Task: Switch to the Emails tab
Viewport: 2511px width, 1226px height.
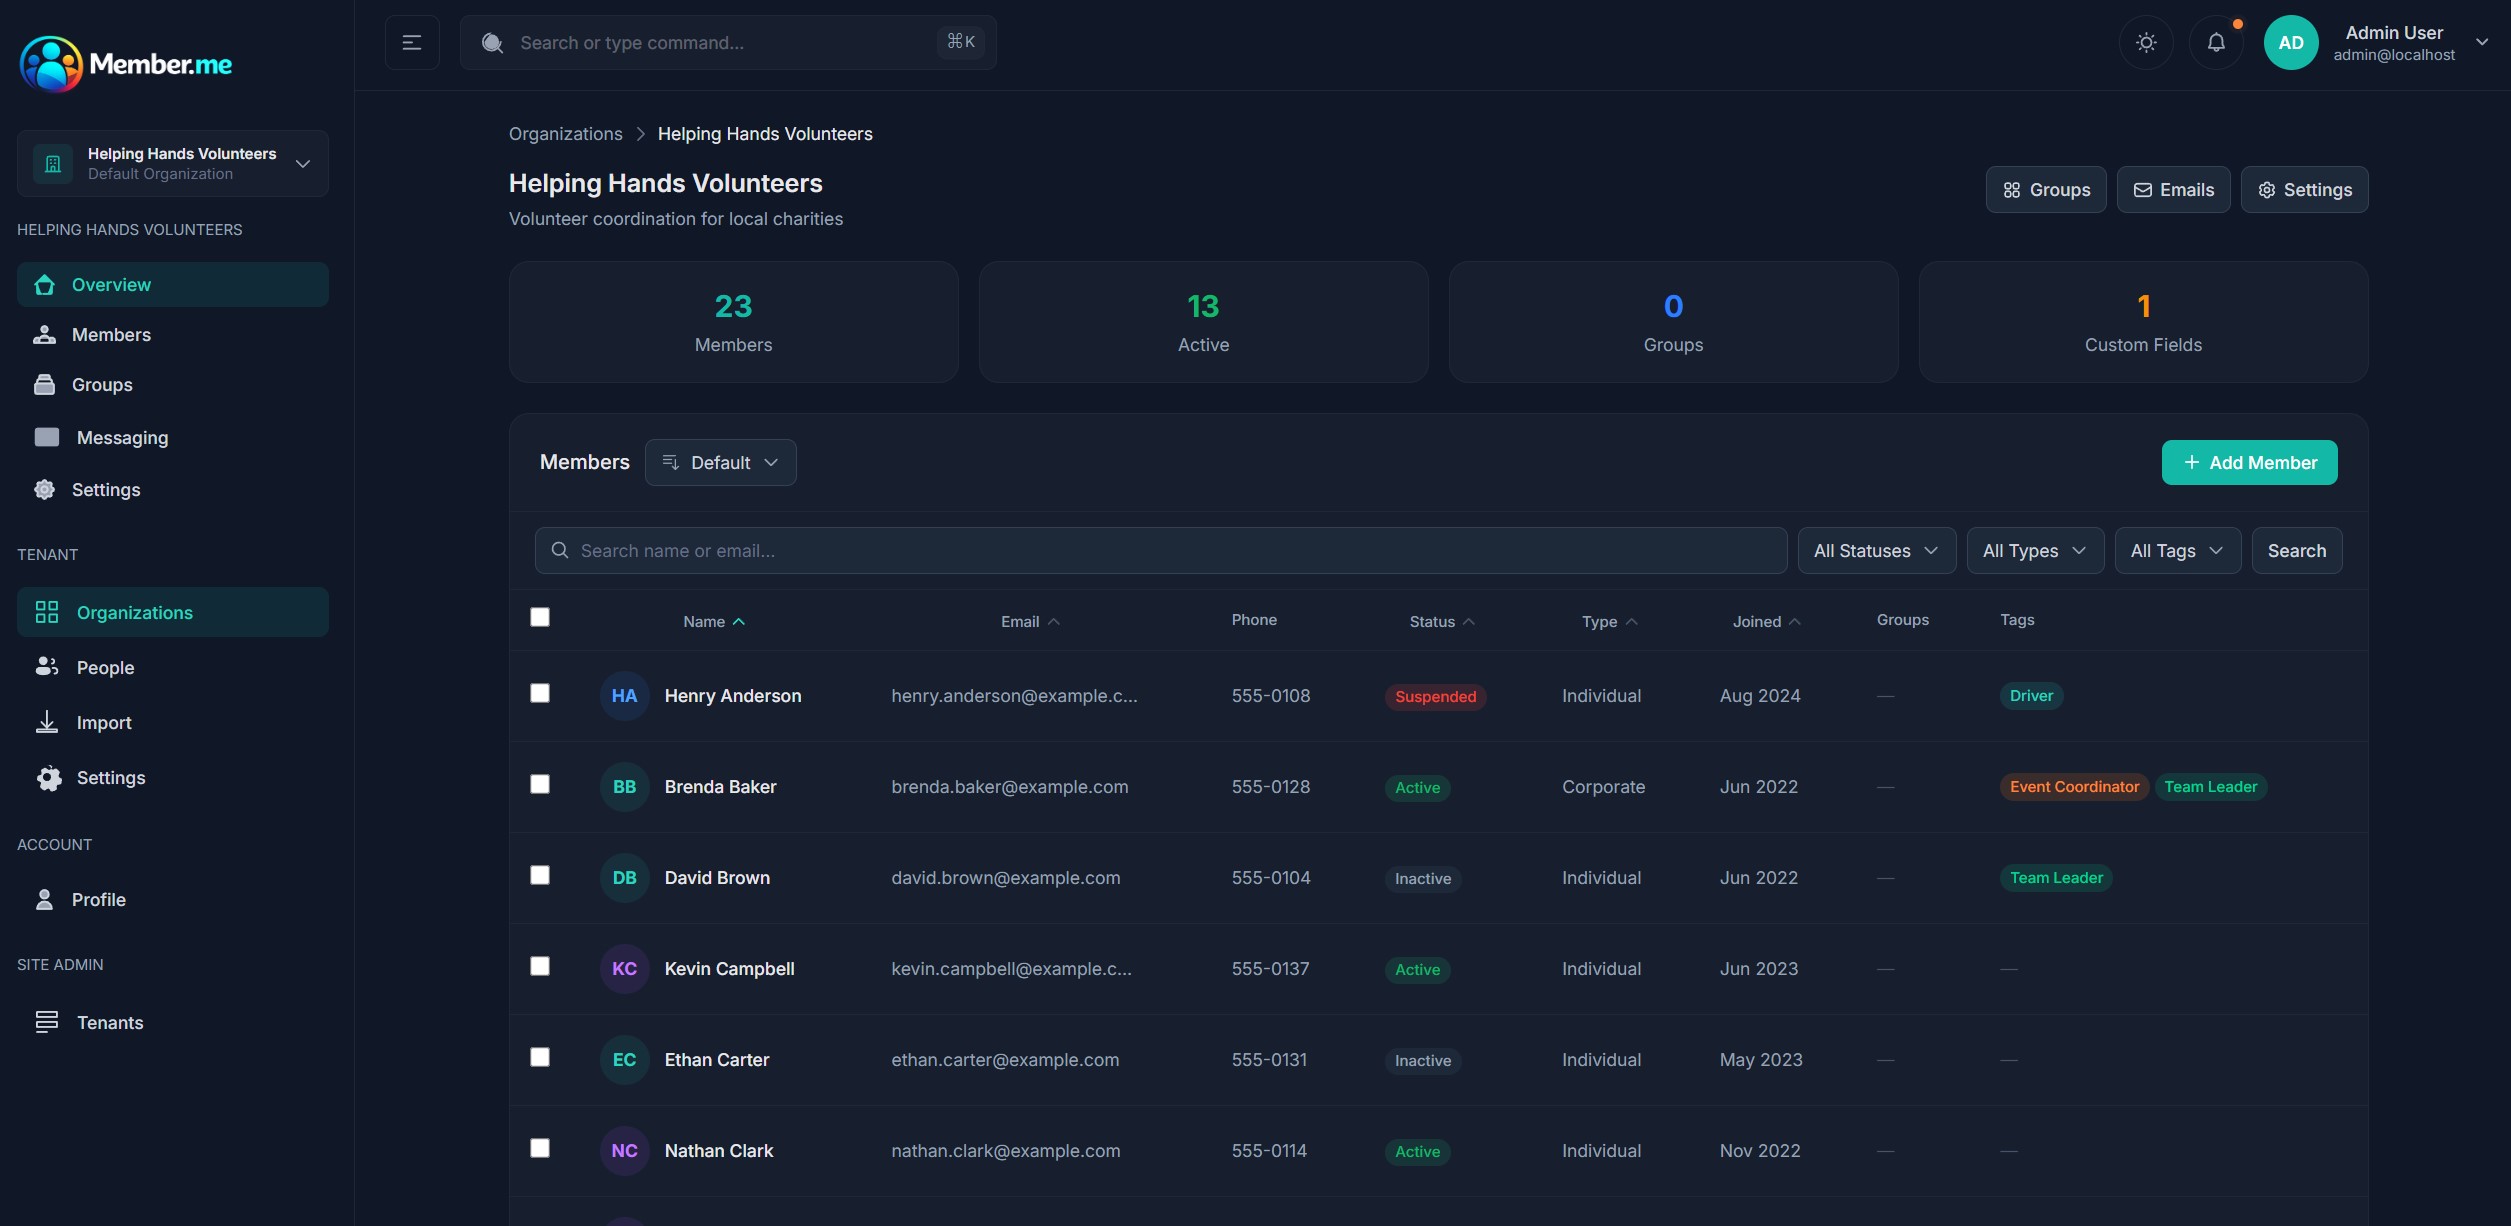Action: [2174, 189]
